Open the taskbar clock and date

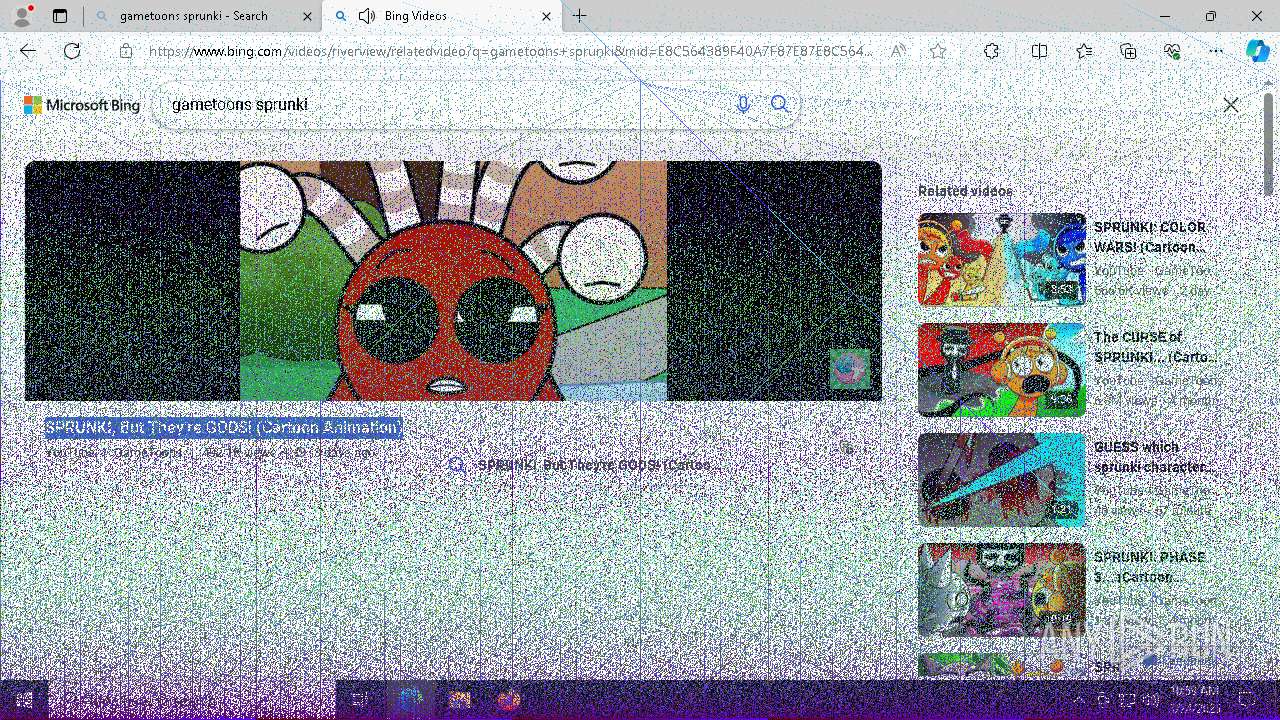(1192, 700)
